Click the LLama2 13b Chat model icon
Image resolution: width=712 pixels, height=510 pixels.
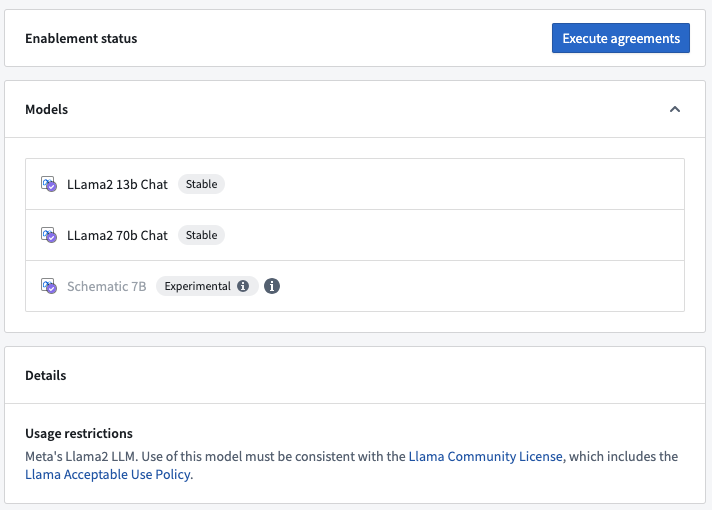coord(49,184)
